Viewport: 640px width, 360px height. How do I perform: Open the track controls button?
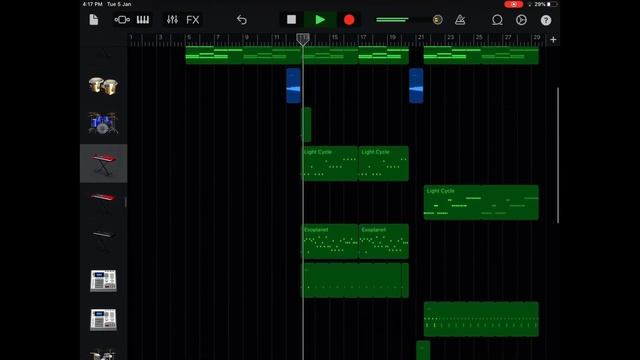tap(122, 20)
